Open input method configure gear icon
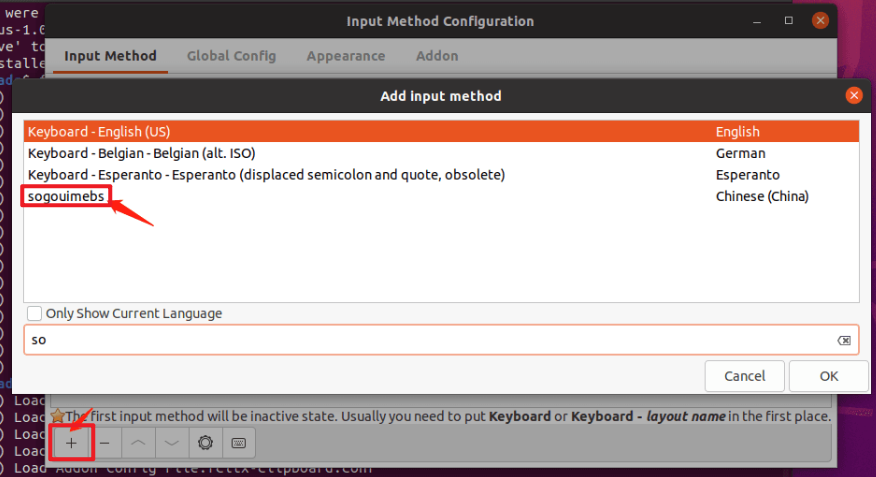The height and width of the screenshot is (477, 876). coord(207,442)
